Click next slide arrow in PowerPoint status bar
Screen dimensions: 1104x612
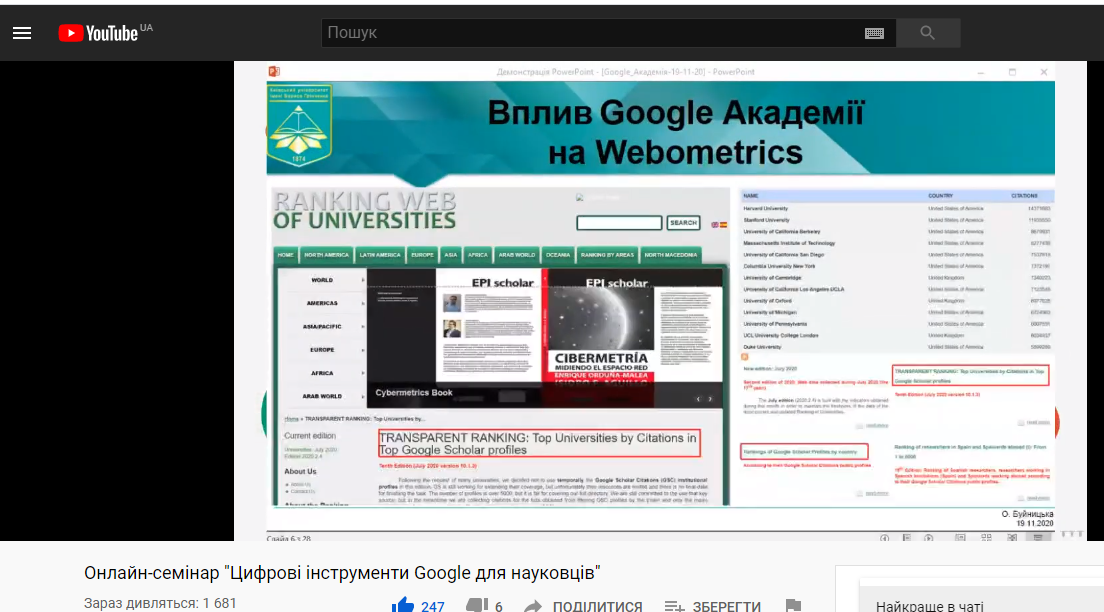pos(929,537)
